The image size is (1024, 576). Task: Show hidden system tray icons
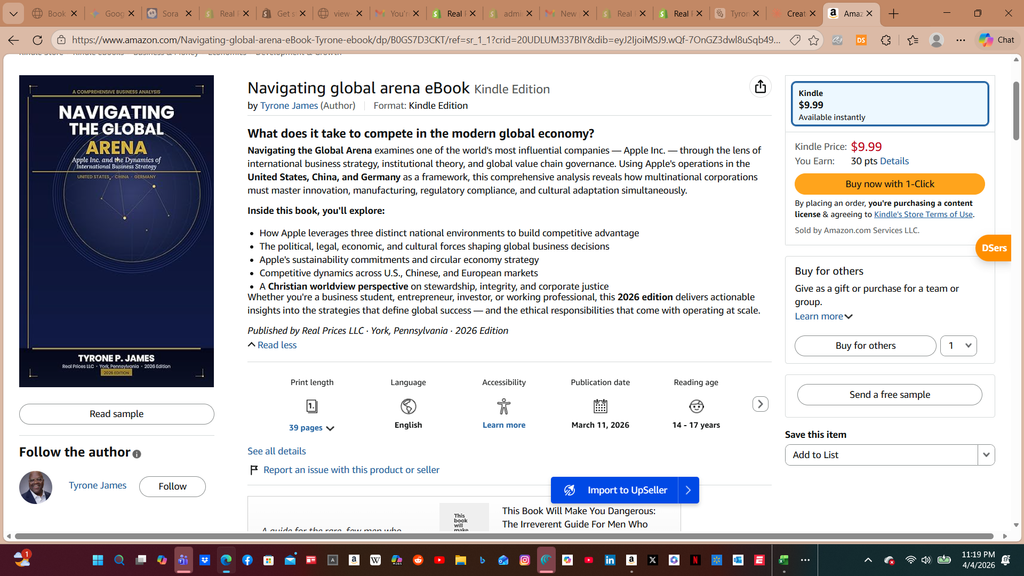(x=868, y=560)
